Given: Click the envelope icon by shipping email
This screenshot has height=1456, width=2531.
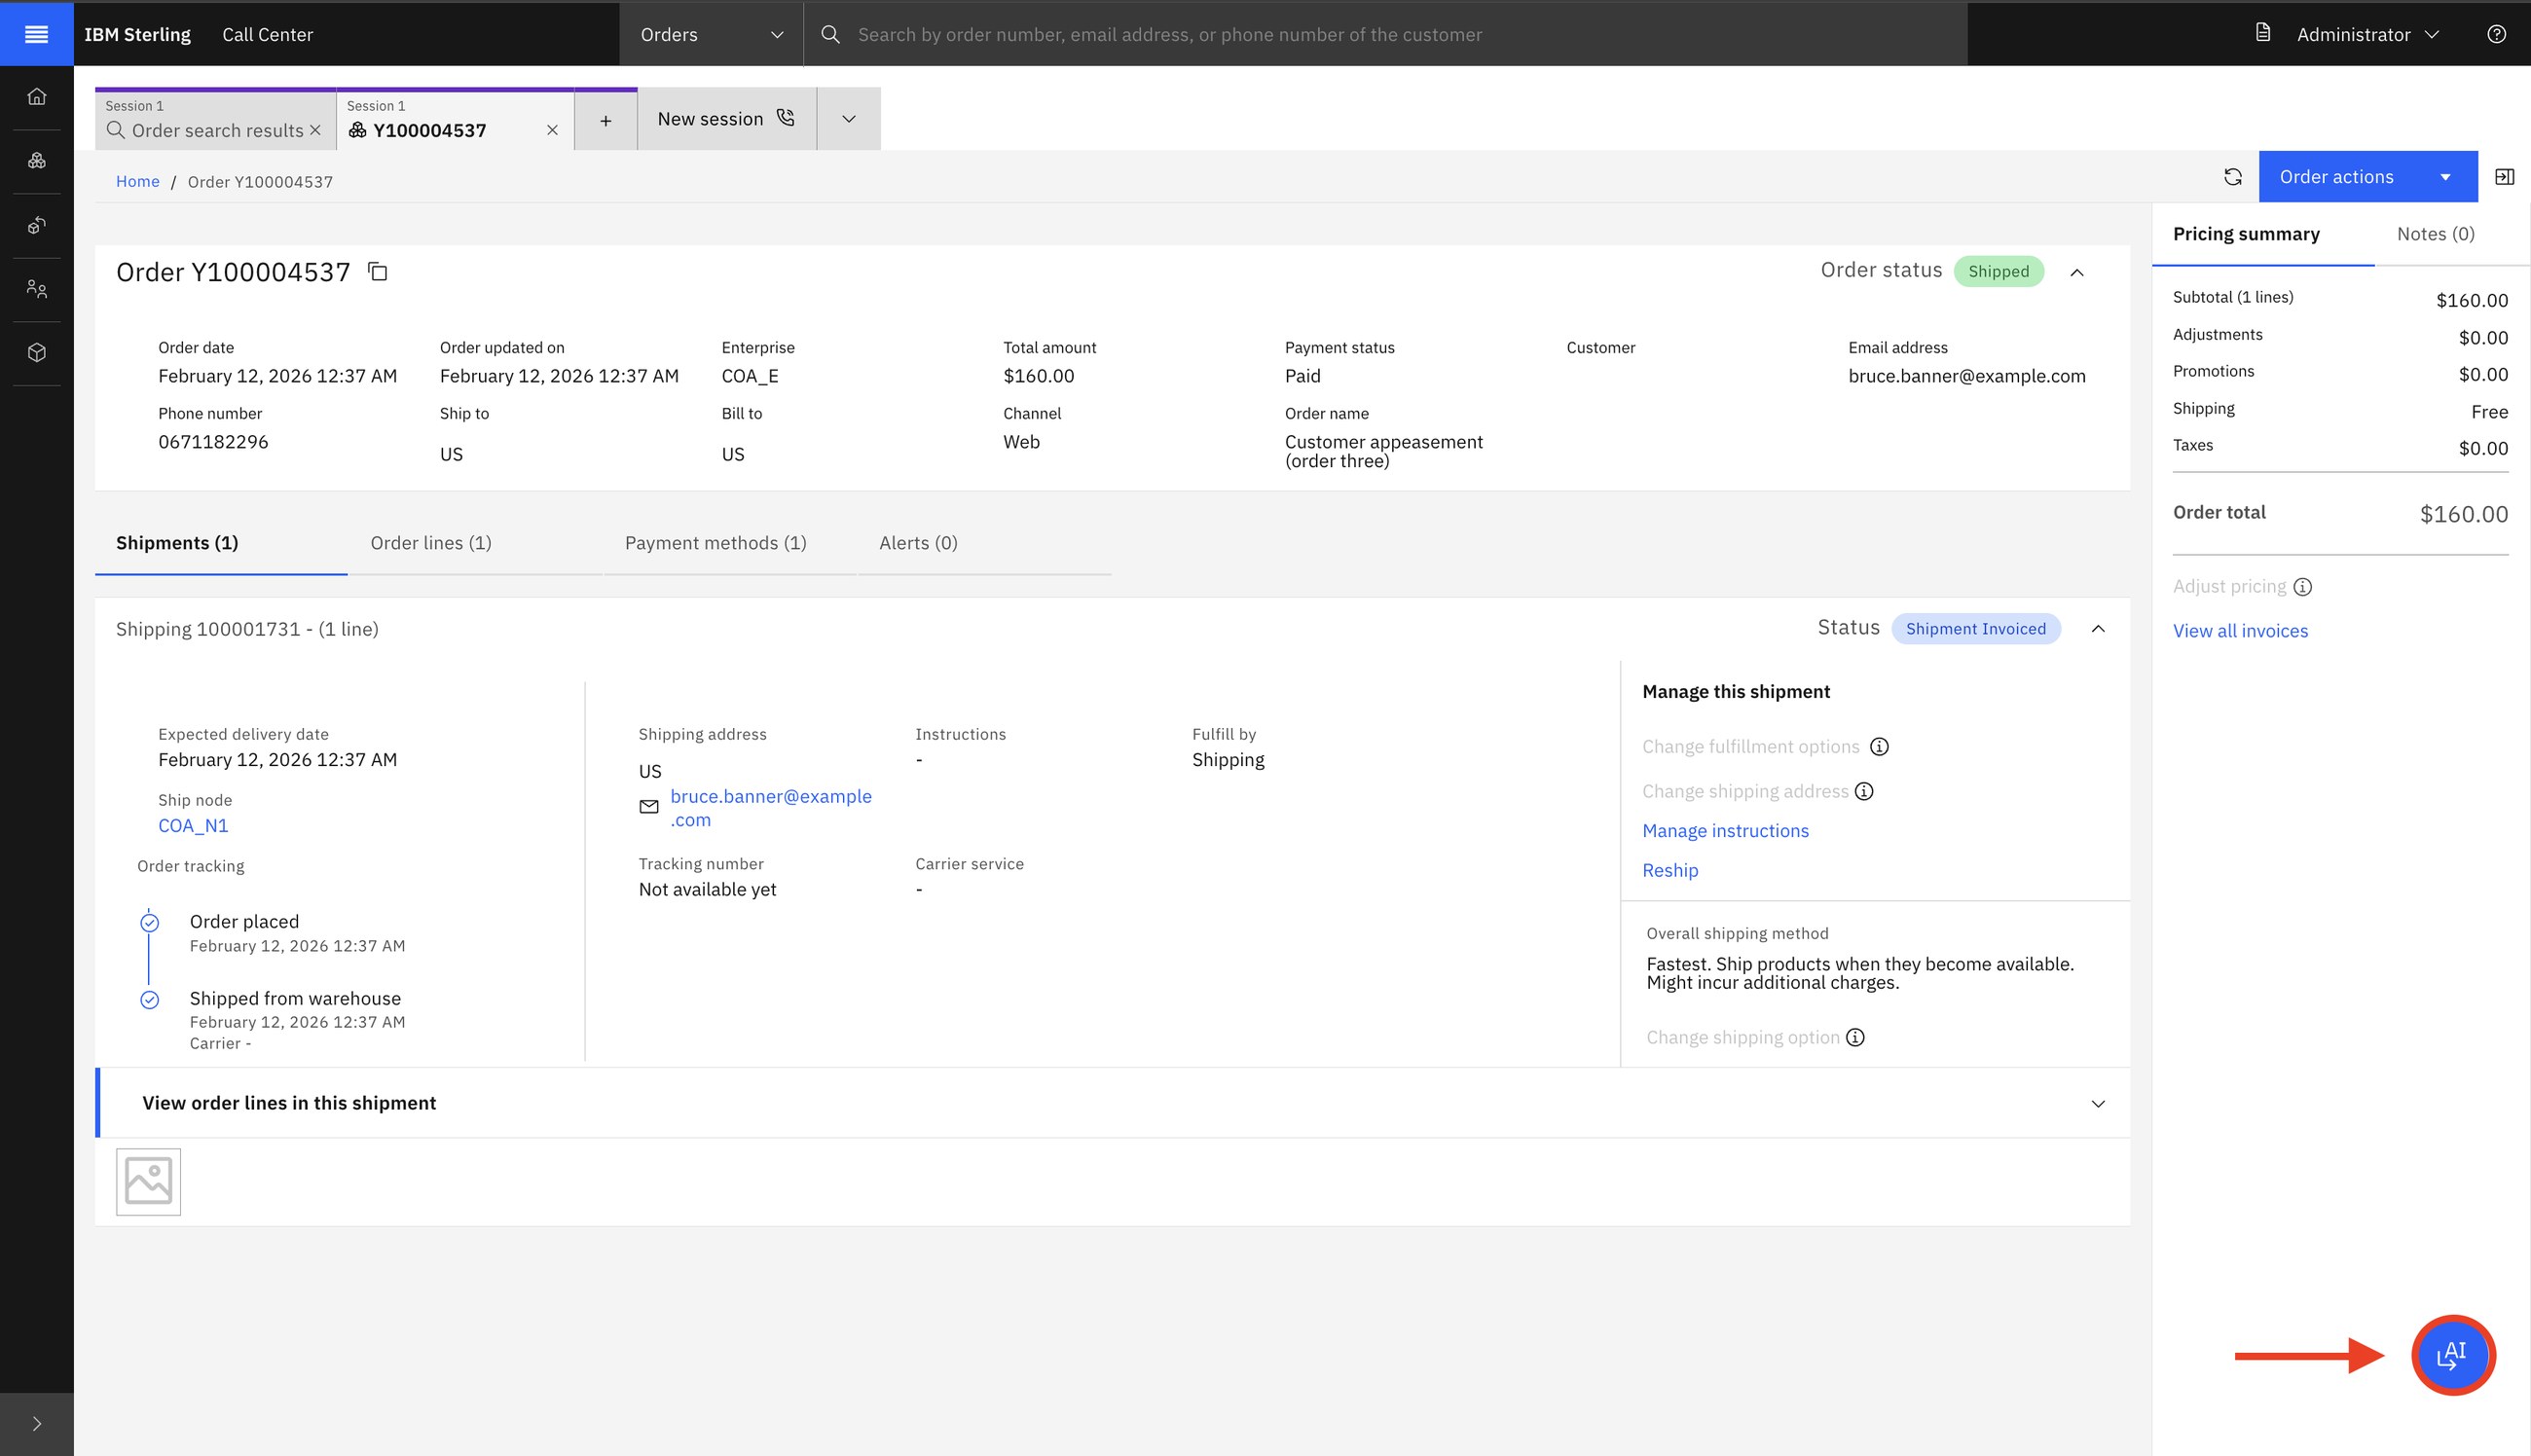Looking at the screenshot, I should pyautogui.click(x=649, y=807).
